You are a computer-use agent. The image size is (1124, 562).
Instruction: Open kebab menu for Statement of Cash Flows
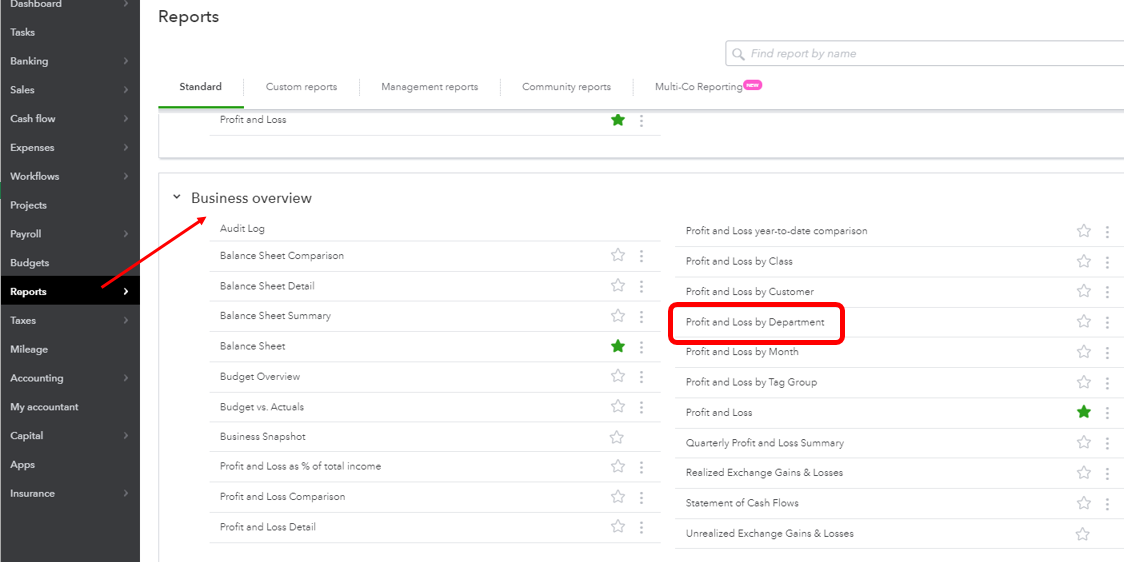pos(1108,503)
